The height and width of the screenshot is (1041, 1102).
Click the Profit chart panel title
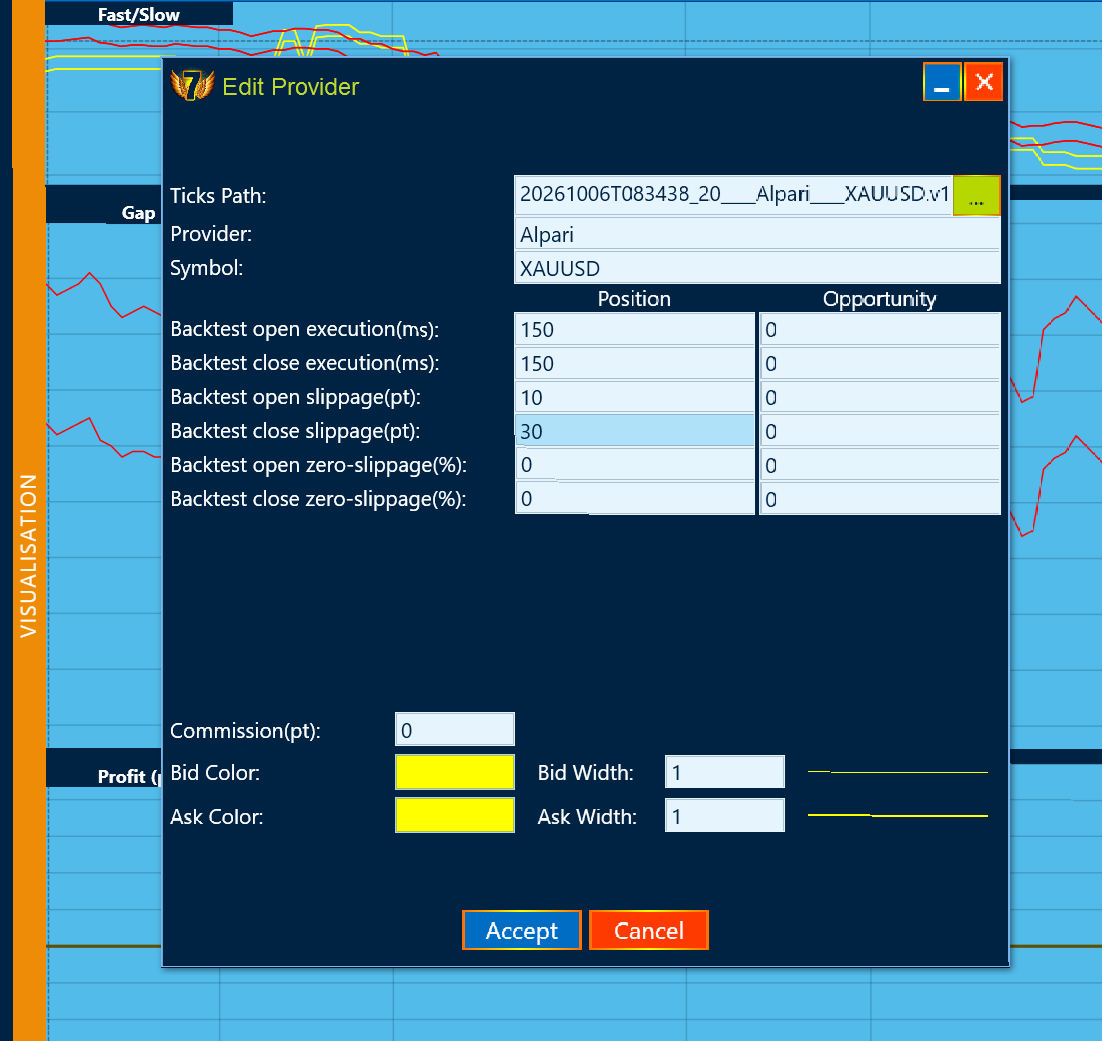point(129,777)
